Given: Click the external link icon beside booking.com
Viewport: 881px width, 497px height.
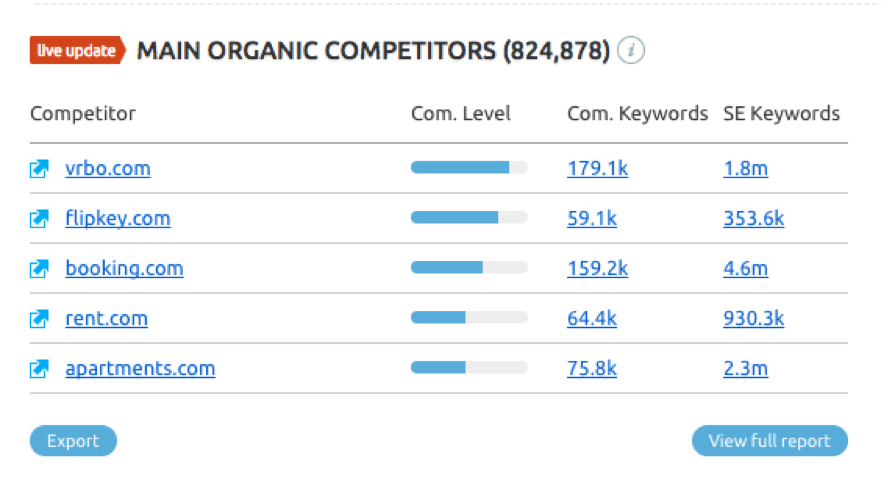Looking at the screenshot, I should 39,269.
